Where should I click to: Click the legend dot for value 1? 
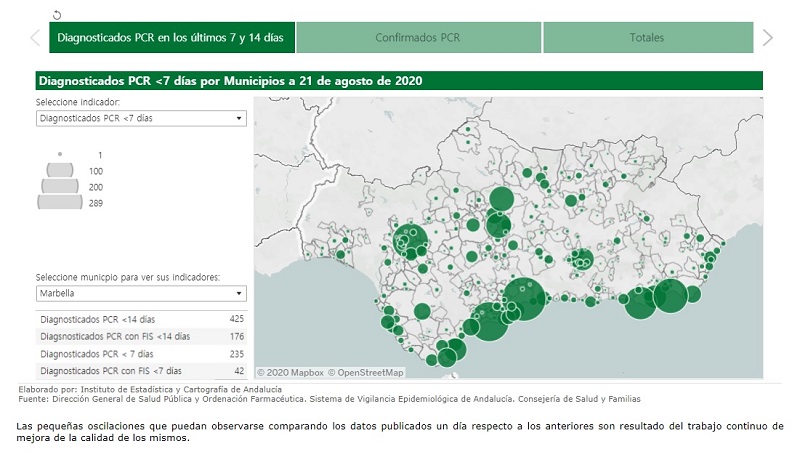coord(60,154)
